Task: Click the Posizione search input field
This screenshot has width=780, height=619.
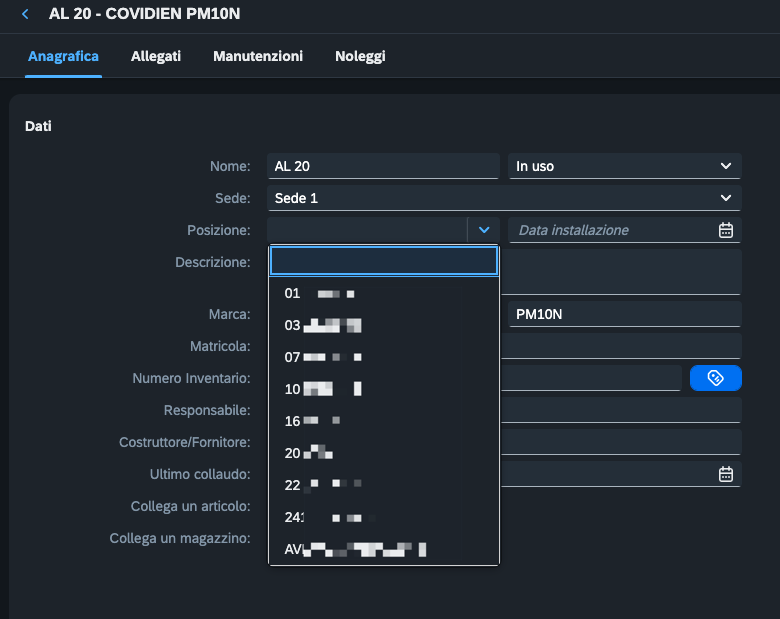Action: point(383,261)
